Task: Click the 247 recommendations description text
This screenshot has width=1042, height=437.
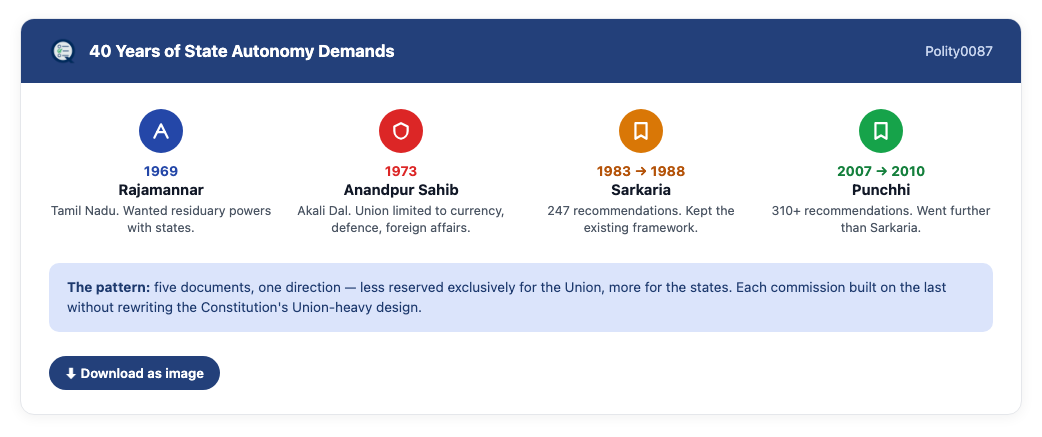Action: pos(641,219)
